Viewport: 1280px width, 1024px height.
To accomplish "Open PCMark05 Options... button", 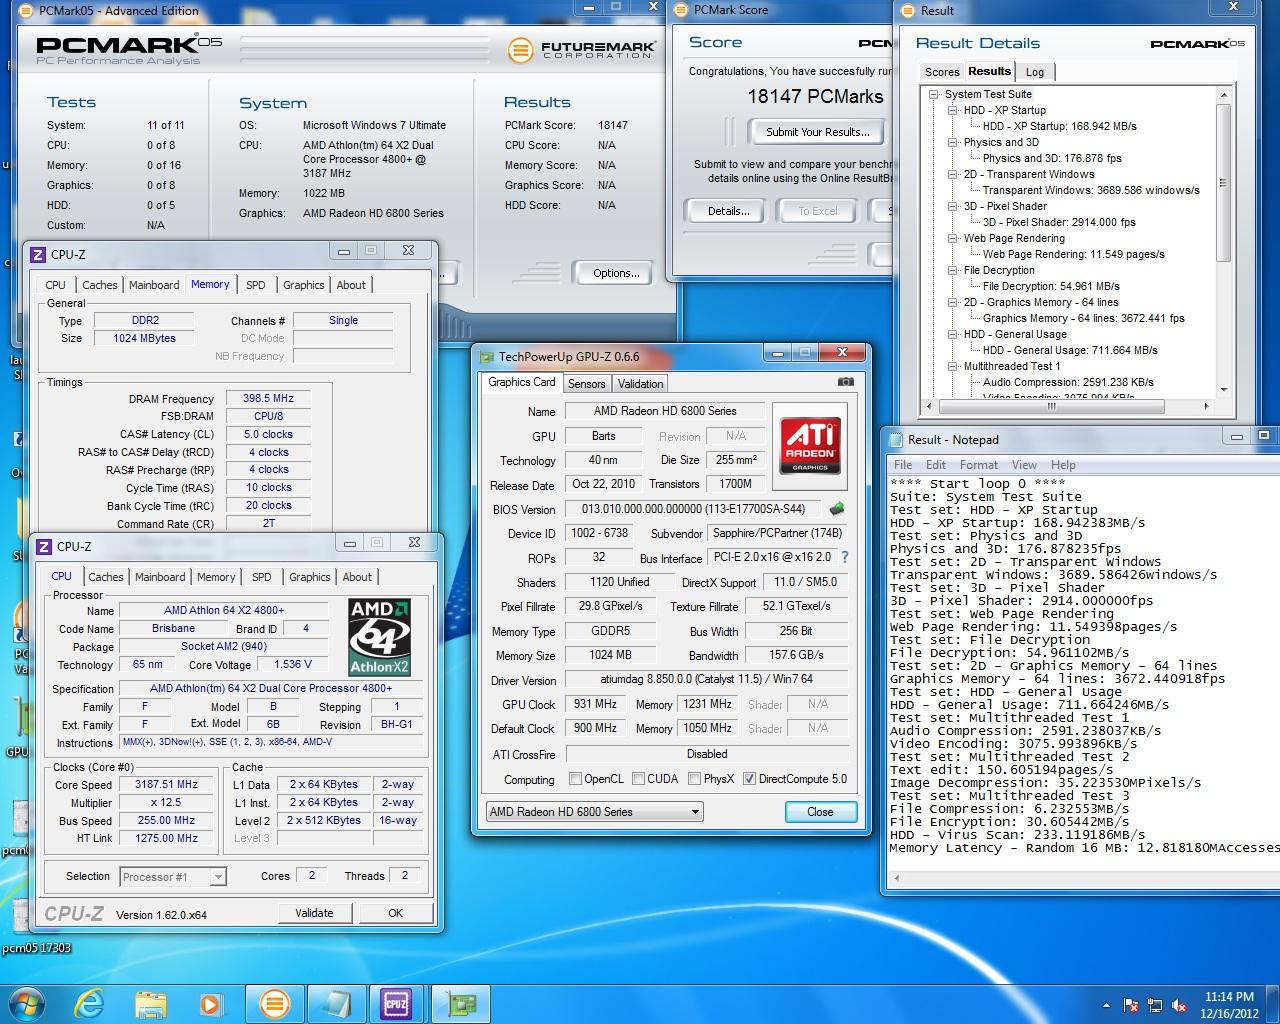I will 616,273.
